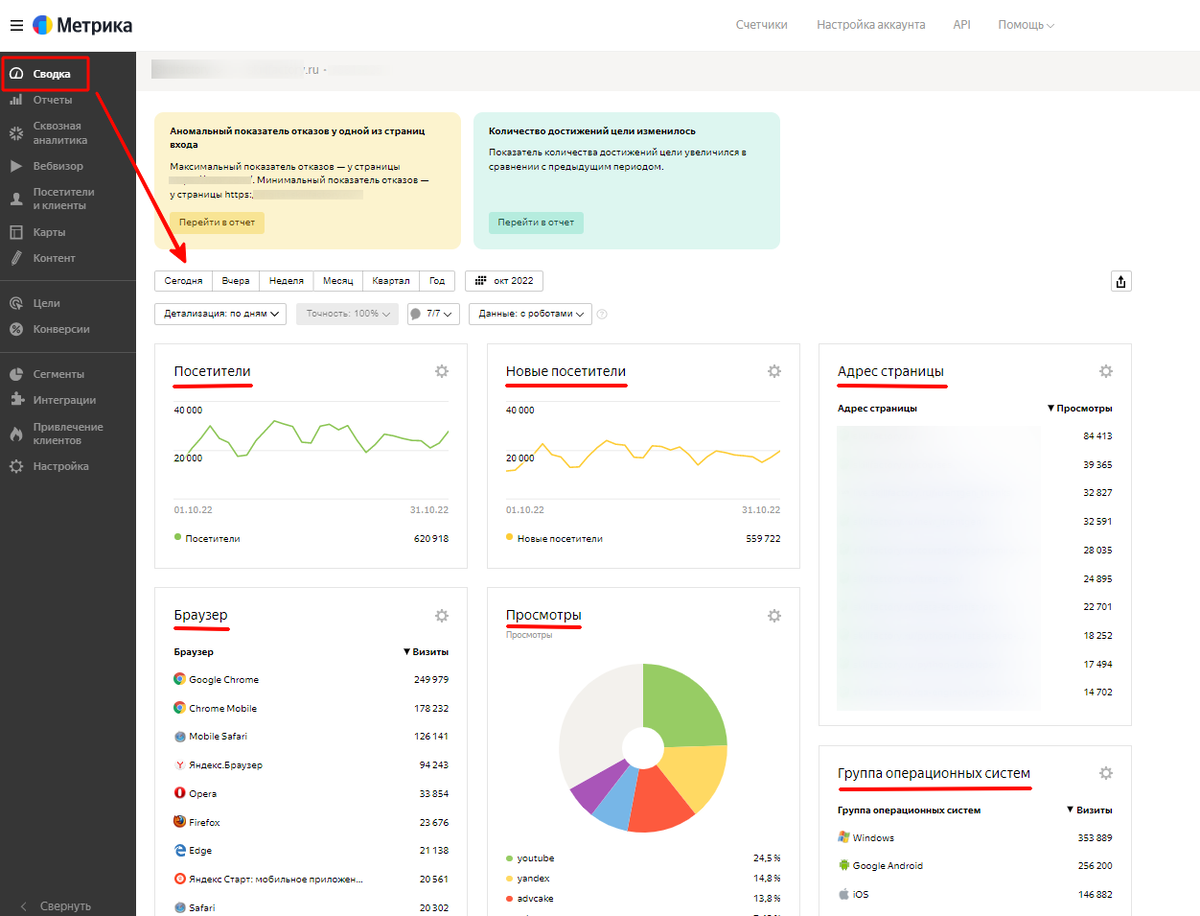This screenshot has width=1200, height=916.
Task: Click the Конверсии percent icon
Action: (x=17, y=329)
